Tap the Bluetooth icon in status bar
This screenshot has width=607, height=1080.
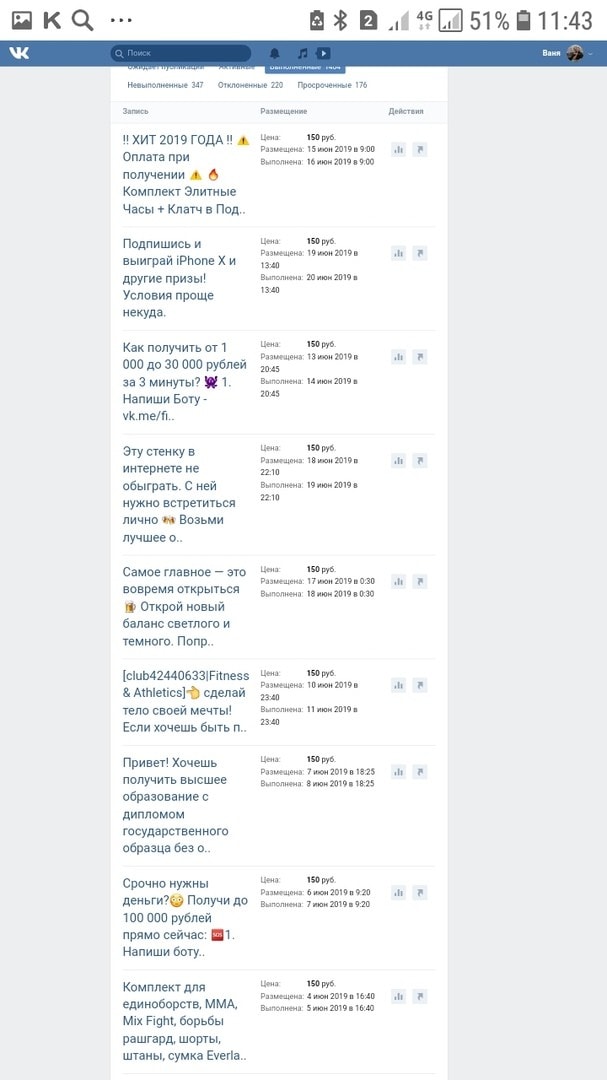[340, 20]
